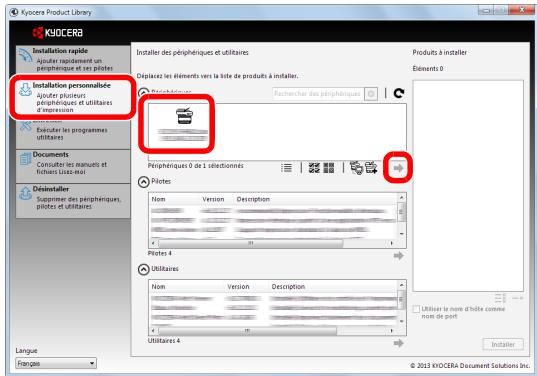Focus the Rechercher des périphériques field
537x376 pixels.
(319, 93)
